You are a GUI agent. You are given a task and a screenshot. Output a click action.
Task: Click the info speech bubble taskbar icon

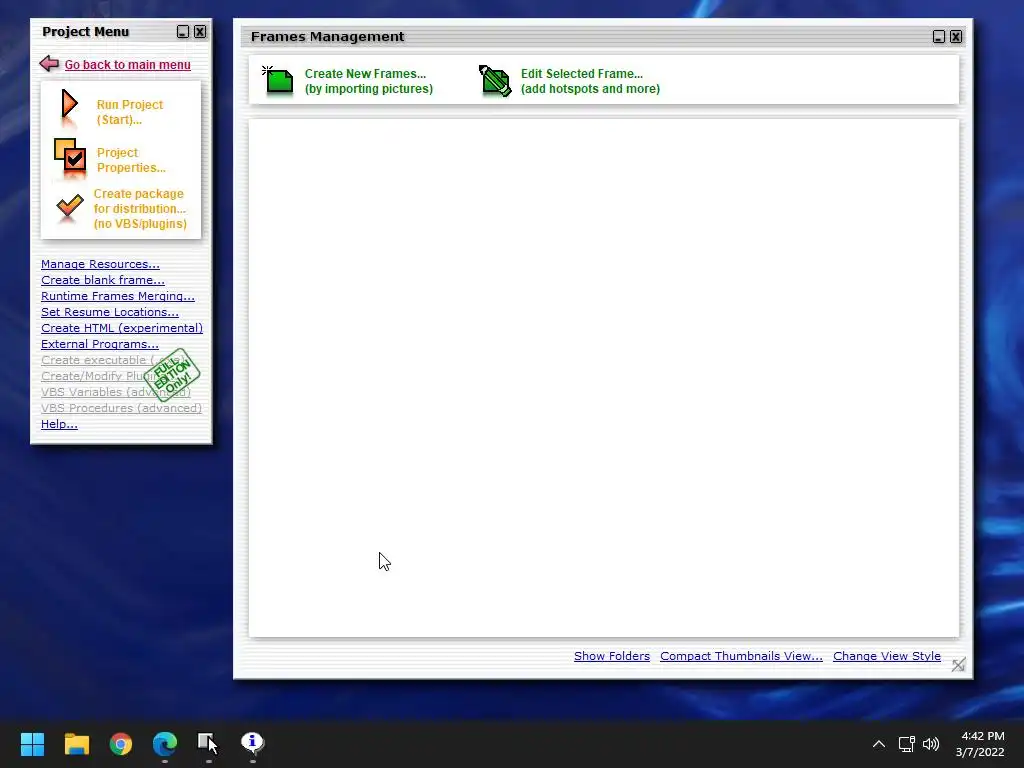click(x=252, y=743)
